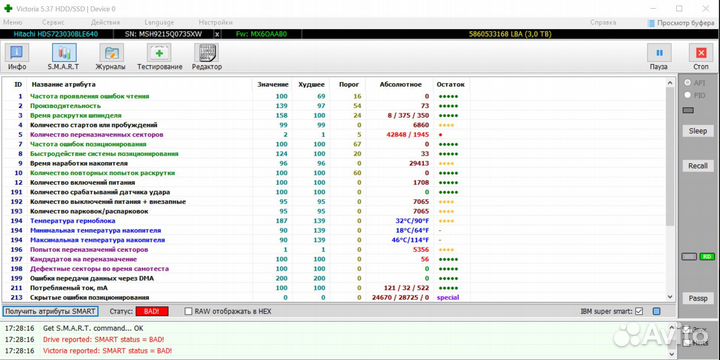Close the serial number field with x

click(x=217, y=34)
